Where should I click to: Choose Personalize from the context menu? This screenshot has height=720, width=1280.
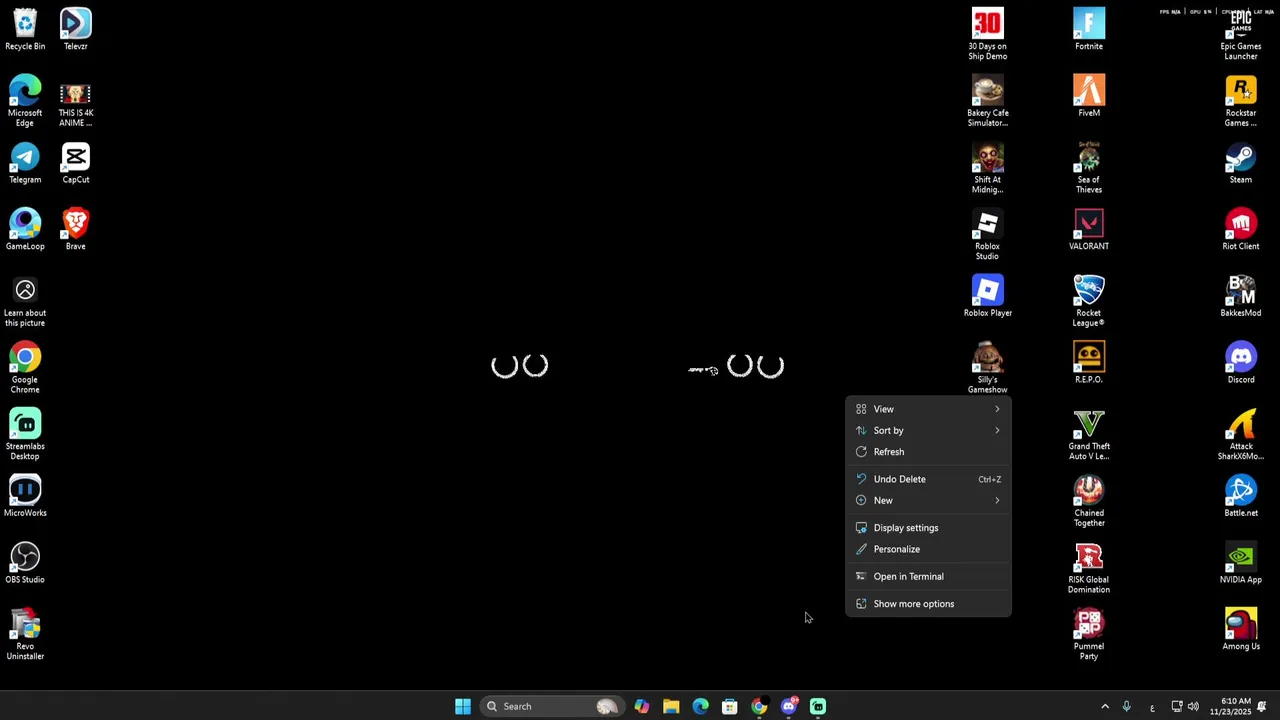point(929,549)
